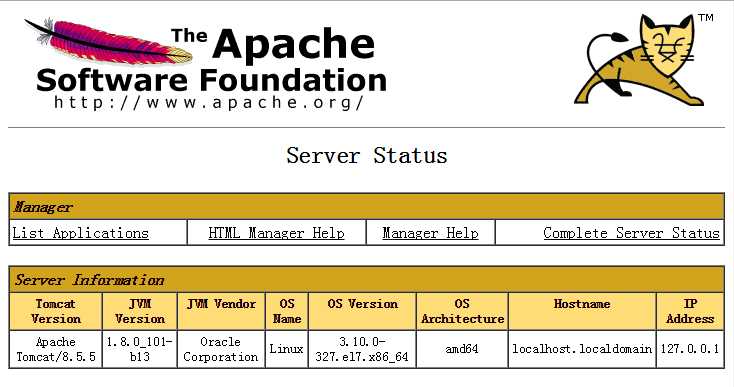Open the HTML Manager Help link
This screenshot has height=387, width=734.
pyautogui.click(x=276, y=233)
